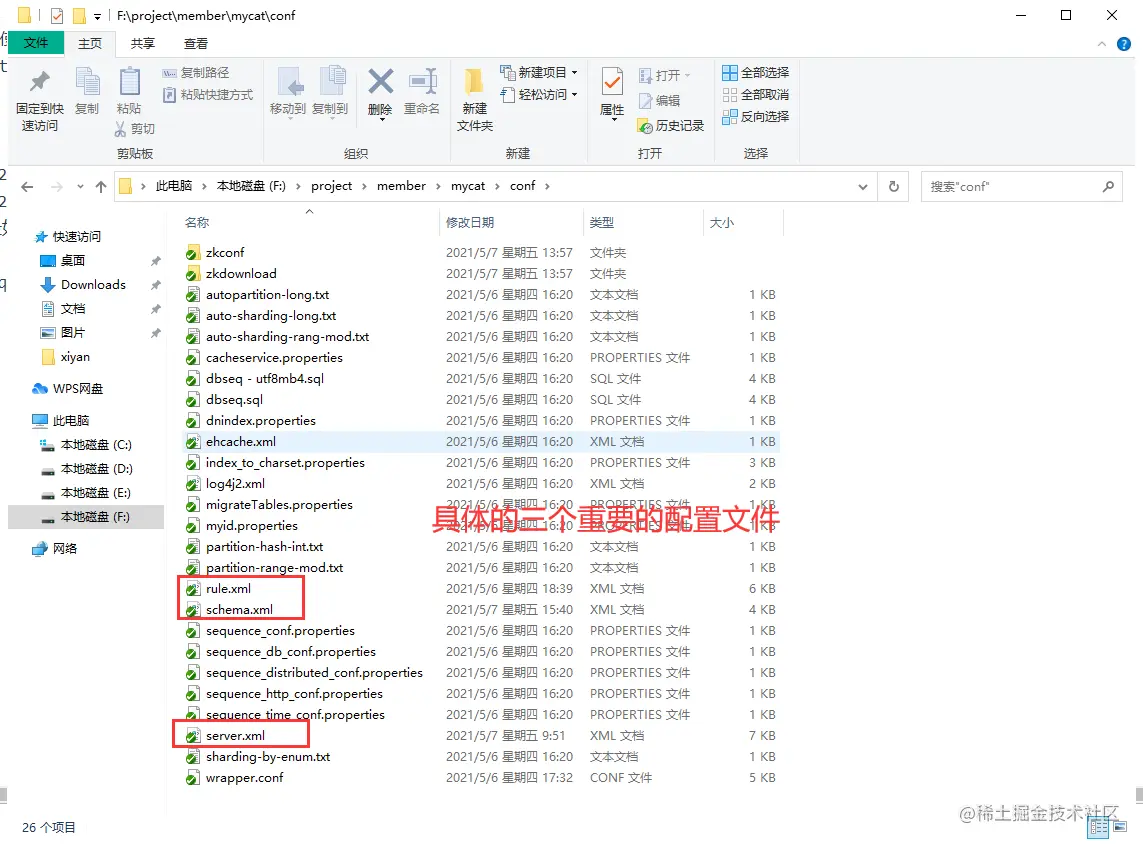Screen dimensions: 1143x847
Task: Open New item (新建项目) dropdown
Action: pos(539,72)
